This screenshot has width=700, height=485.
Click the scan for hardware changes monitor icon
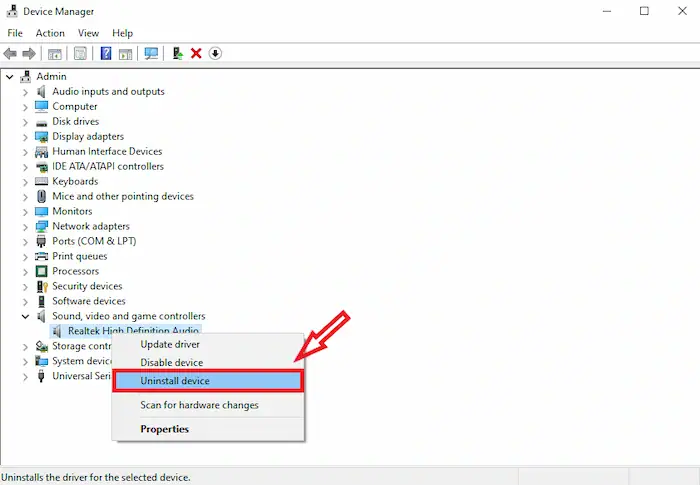click(151, 53)
